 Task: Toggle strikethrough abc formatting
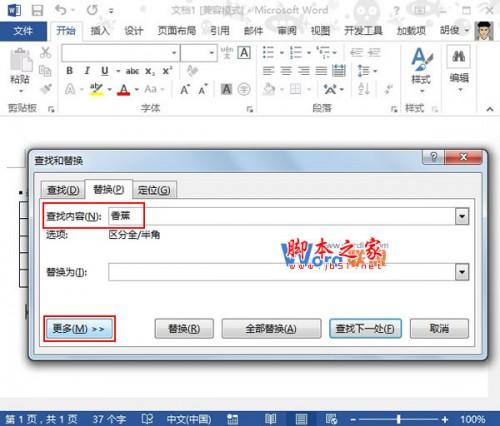pos(132,71)
